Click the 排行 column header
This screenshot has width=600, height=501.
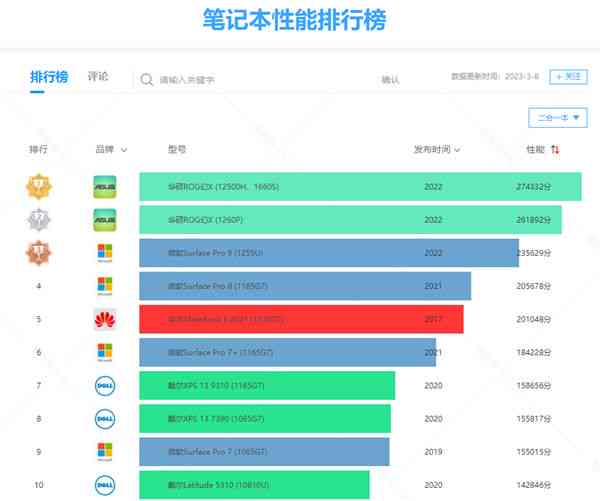39,149
